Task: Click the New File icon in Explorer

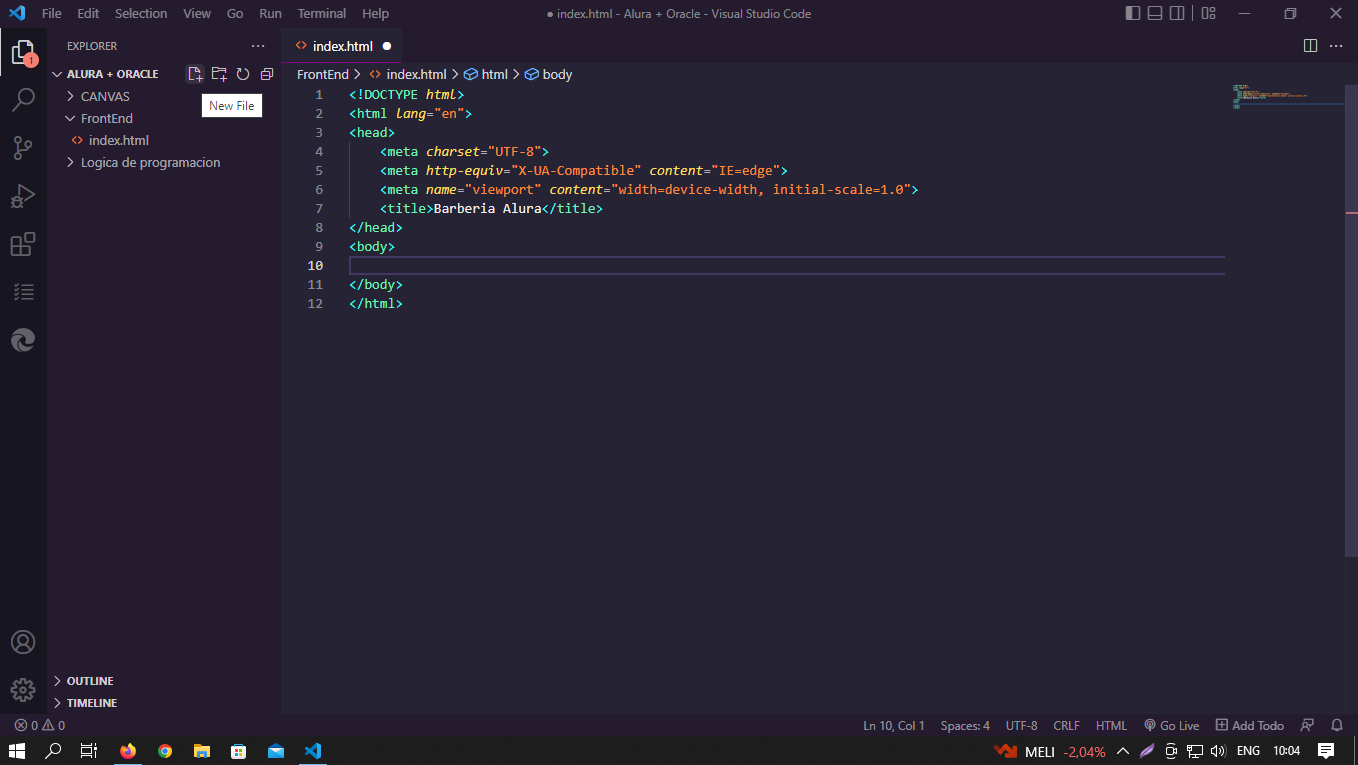Action: [195, 74]
